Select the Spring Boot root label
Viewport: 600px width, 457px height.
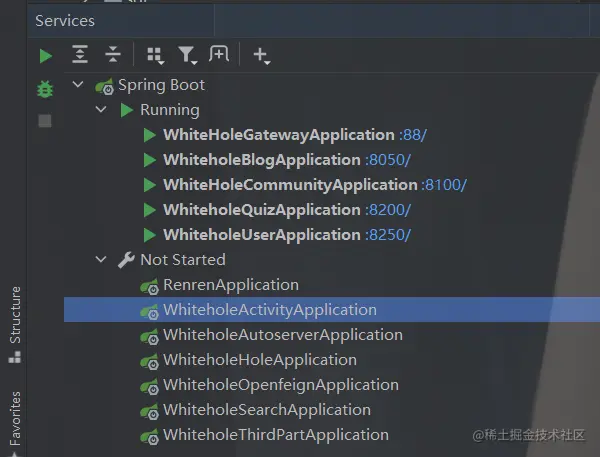coord(161,85)
